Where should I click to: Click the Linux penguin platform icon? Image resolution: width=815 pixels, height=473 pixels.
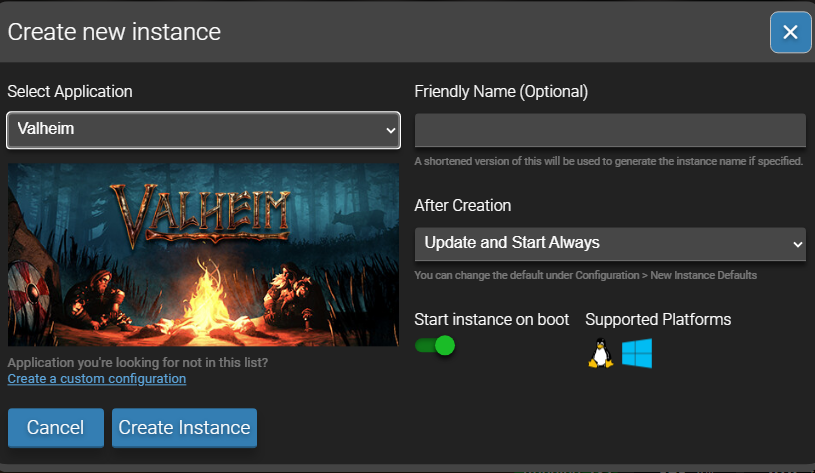[600, 353]
